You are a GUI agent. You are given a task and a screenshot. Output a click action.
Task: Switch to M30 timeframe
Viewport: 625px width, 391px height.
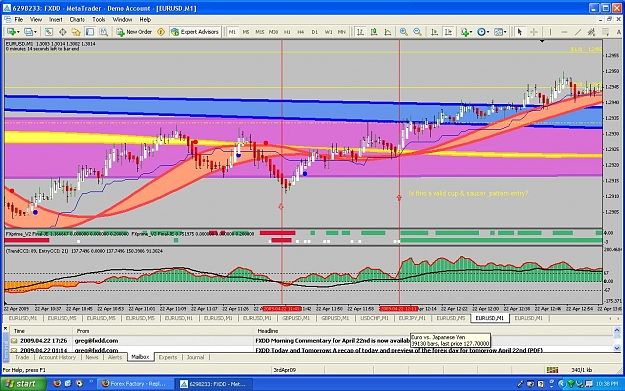273,32
